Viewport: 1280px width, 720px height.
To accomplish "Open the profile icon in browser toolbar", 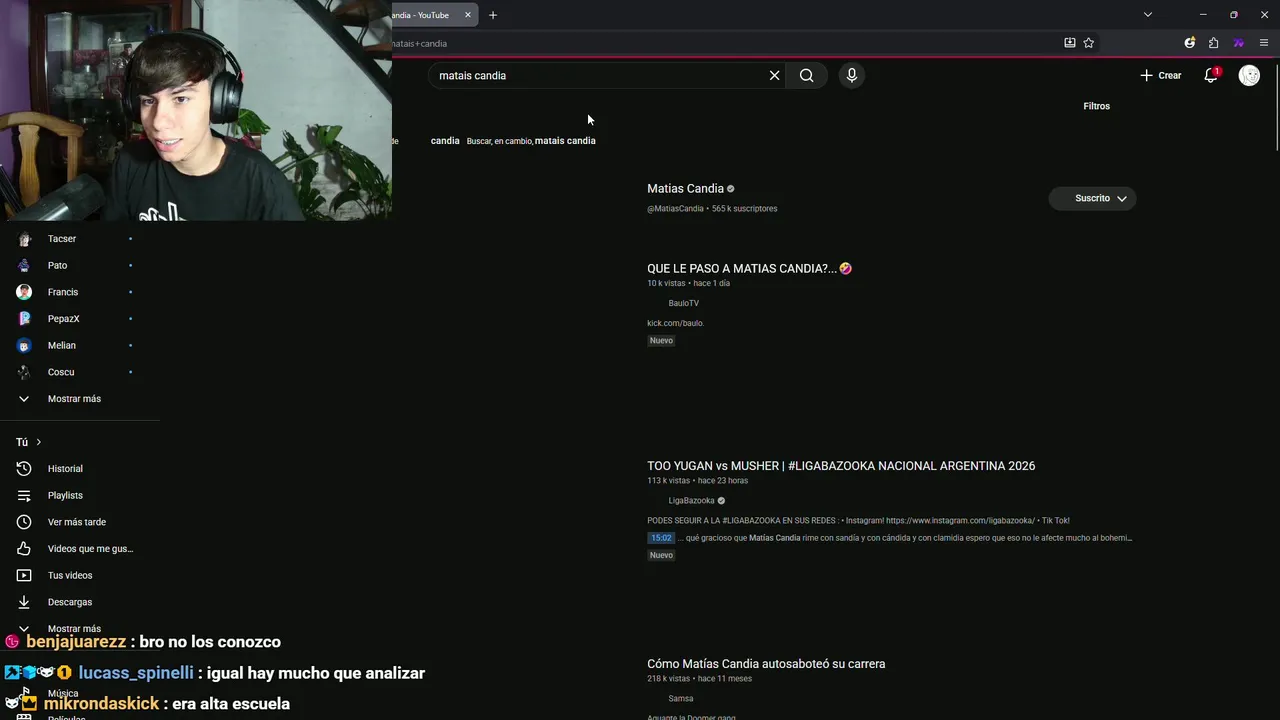I will point(1189,43).
